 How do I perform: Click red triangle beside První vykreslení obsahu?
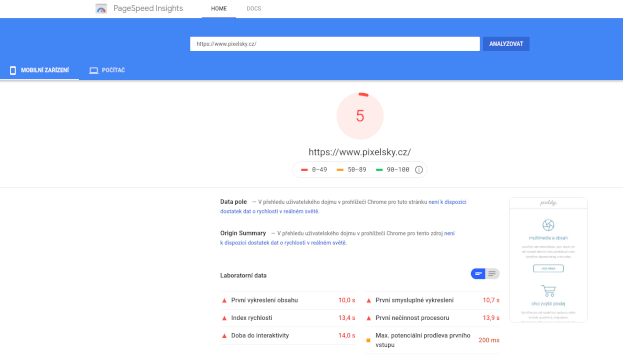click(x=224, y=301)
